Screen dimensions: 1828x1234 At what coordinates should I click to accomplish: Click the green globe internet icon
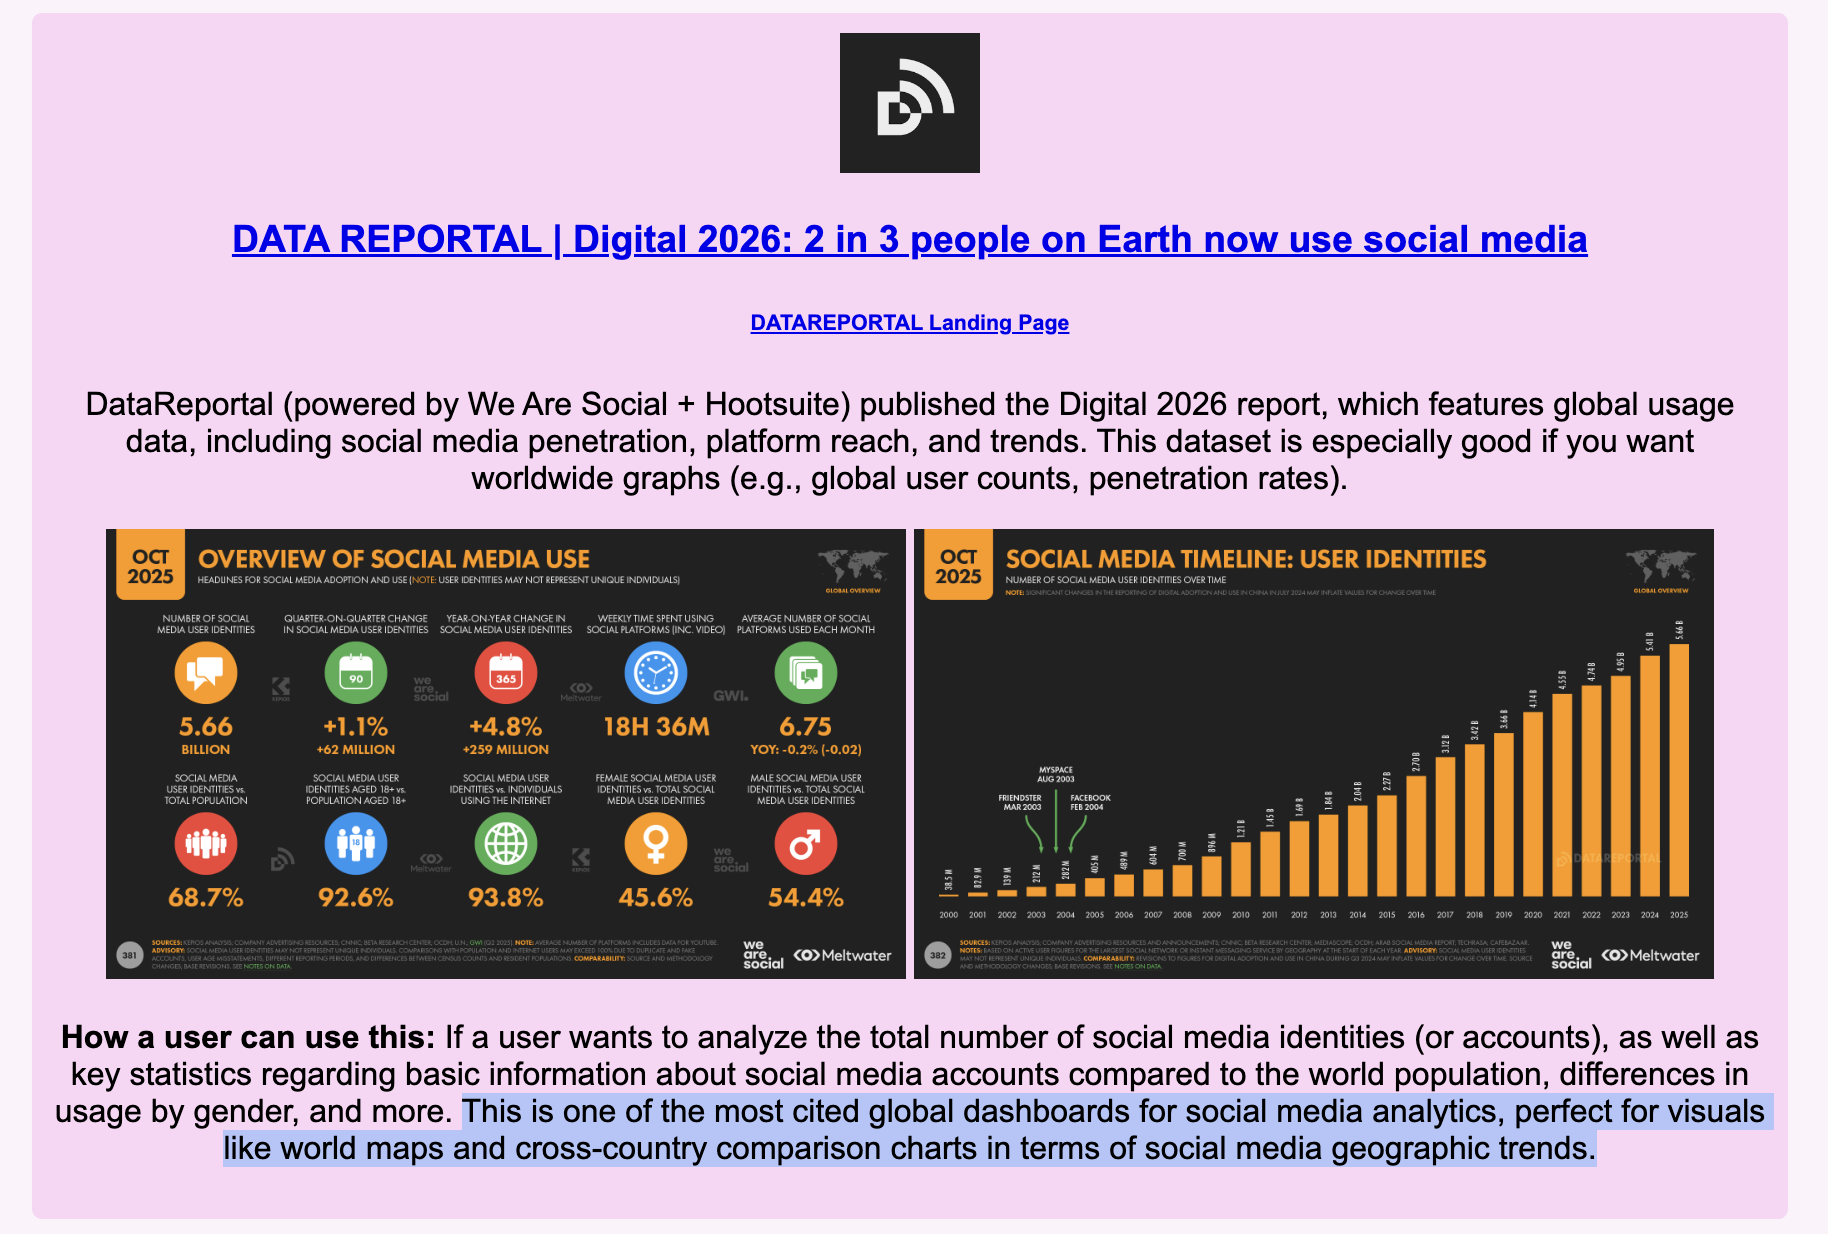tap(506, 844)
